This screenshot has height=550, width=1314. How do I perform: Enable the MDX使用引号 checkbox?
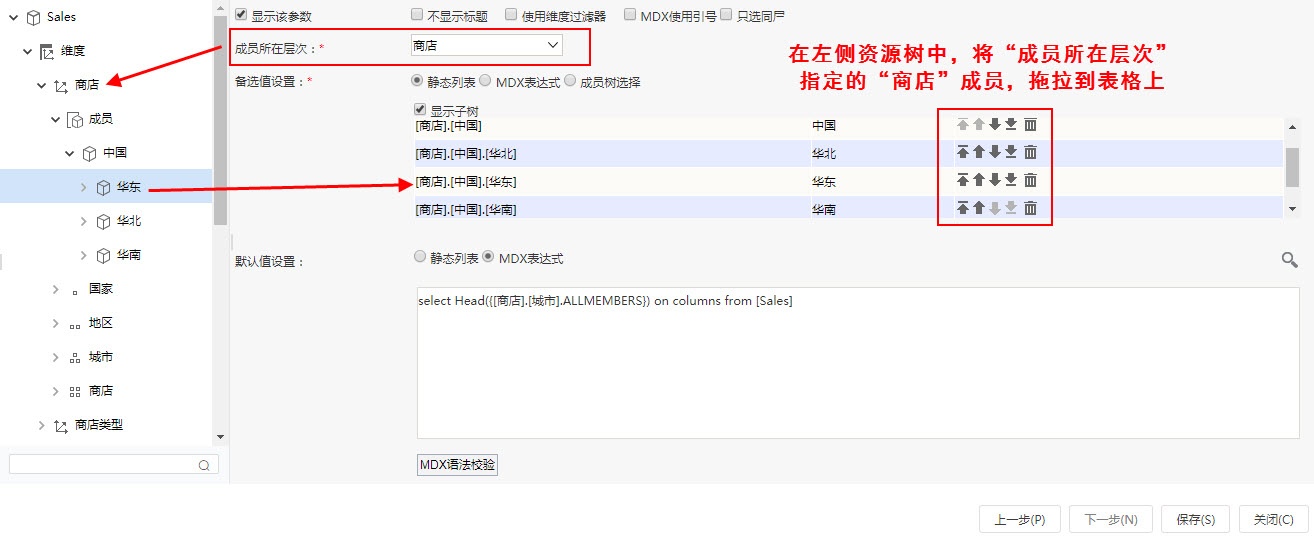[x=630, y=15]
